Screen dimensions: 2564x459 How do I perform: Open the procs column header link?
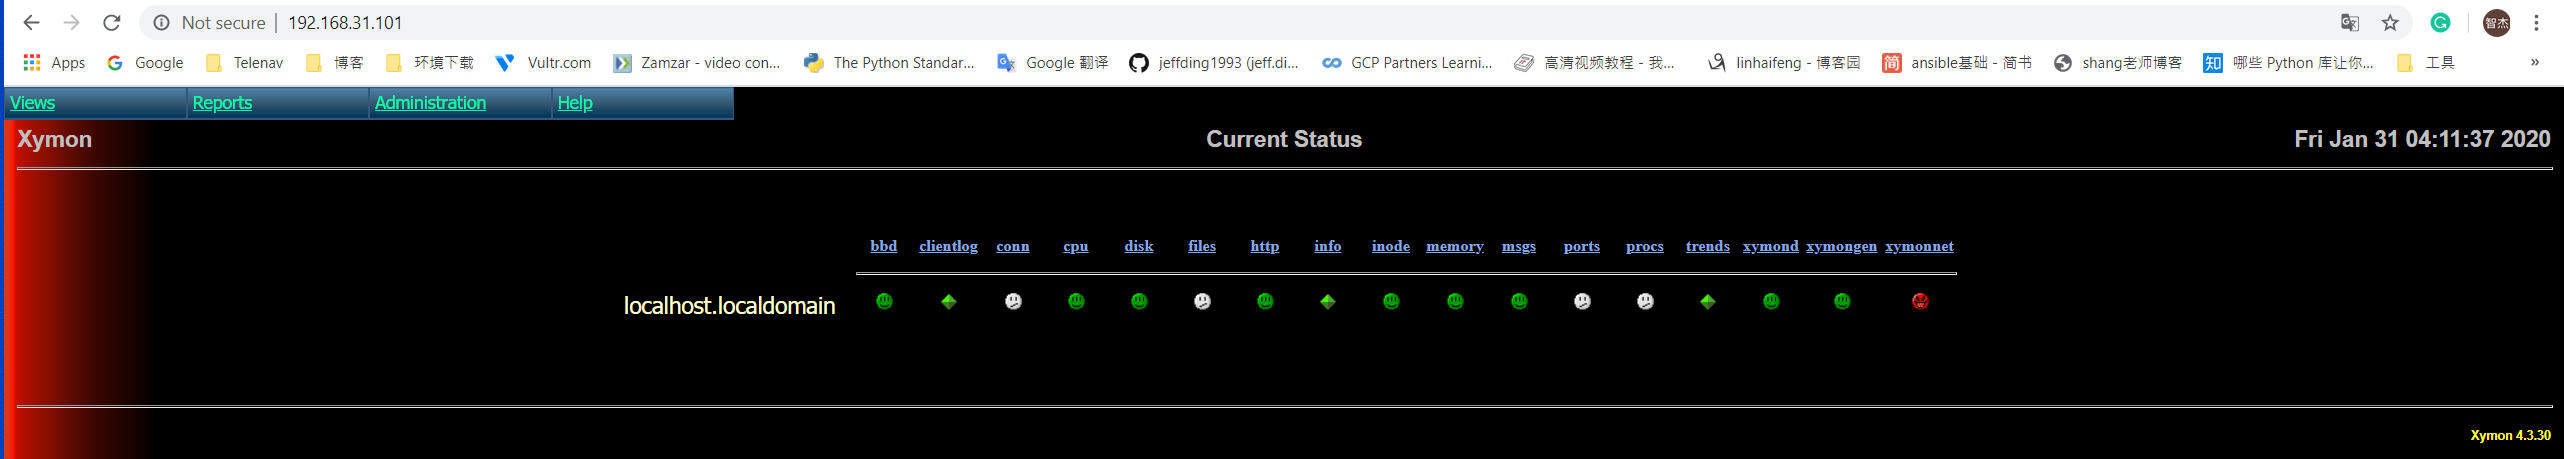pos(1645,246)
